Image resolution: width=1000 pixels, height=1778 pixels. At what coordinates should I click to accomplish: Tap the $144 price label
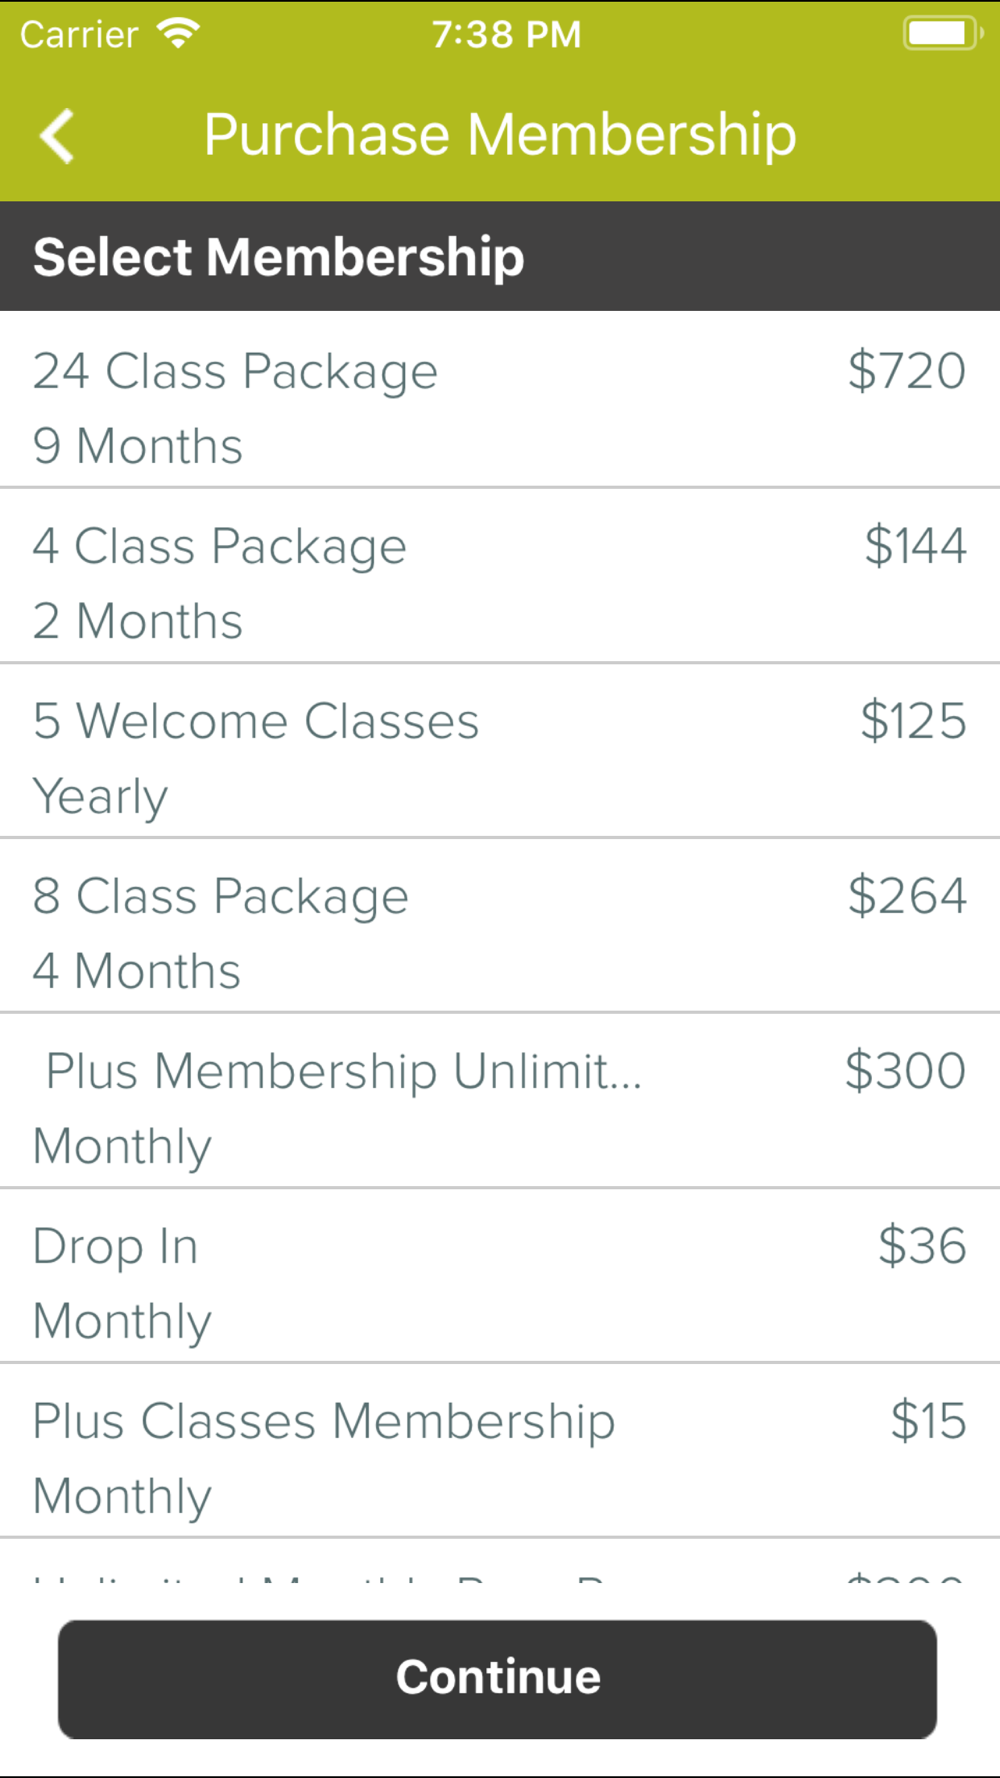tap(915, 546)
